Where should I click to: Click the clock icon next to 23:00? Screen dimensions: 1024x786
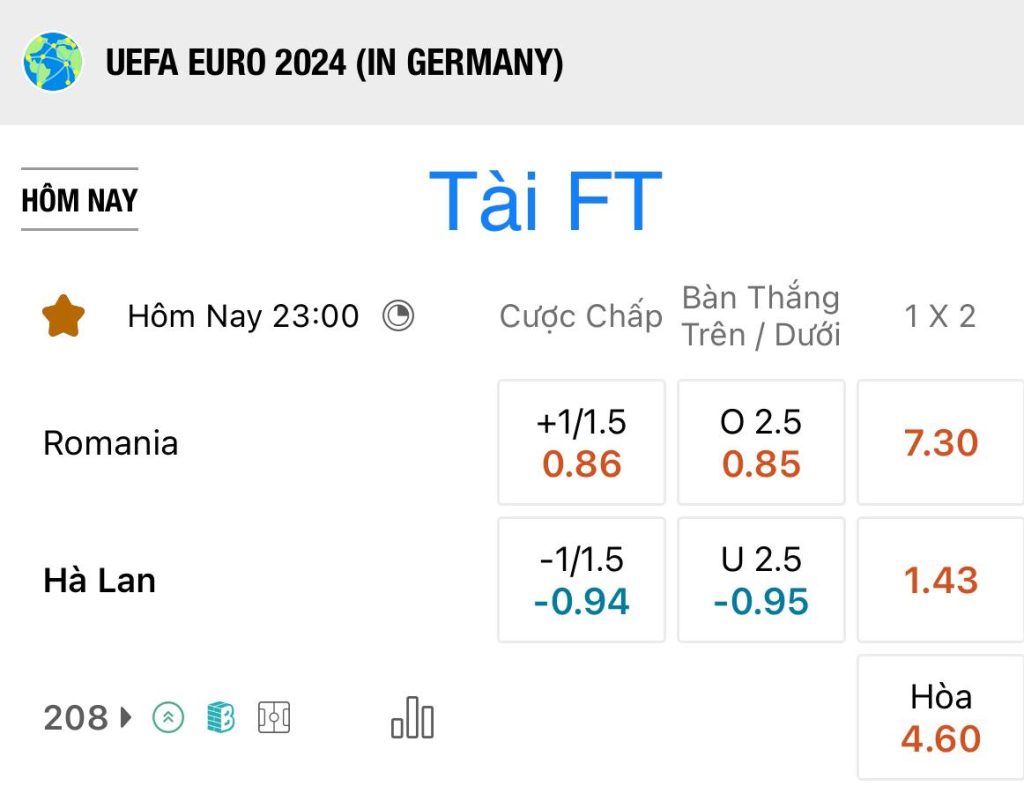click(x=398, y=316)
